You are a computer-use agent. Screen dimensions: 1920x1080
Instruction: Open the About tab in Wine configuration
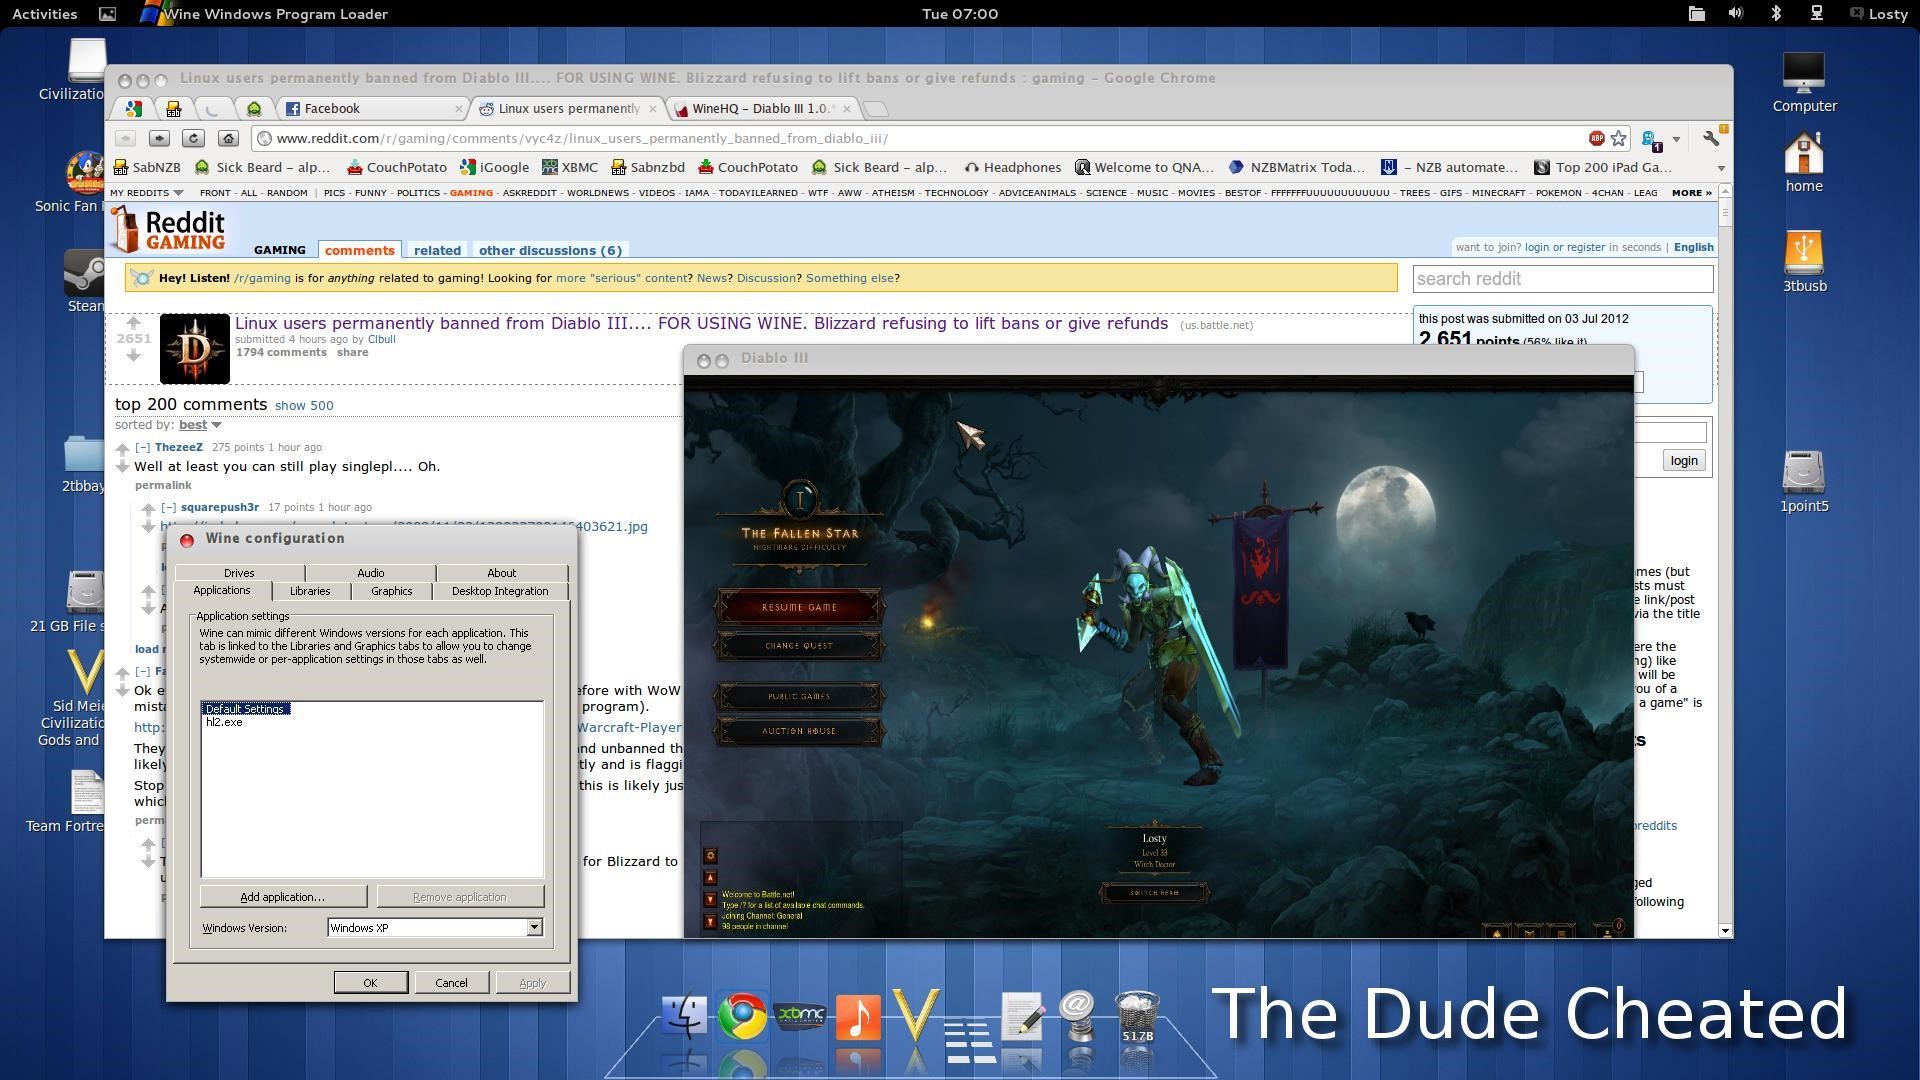coord(501,573)
